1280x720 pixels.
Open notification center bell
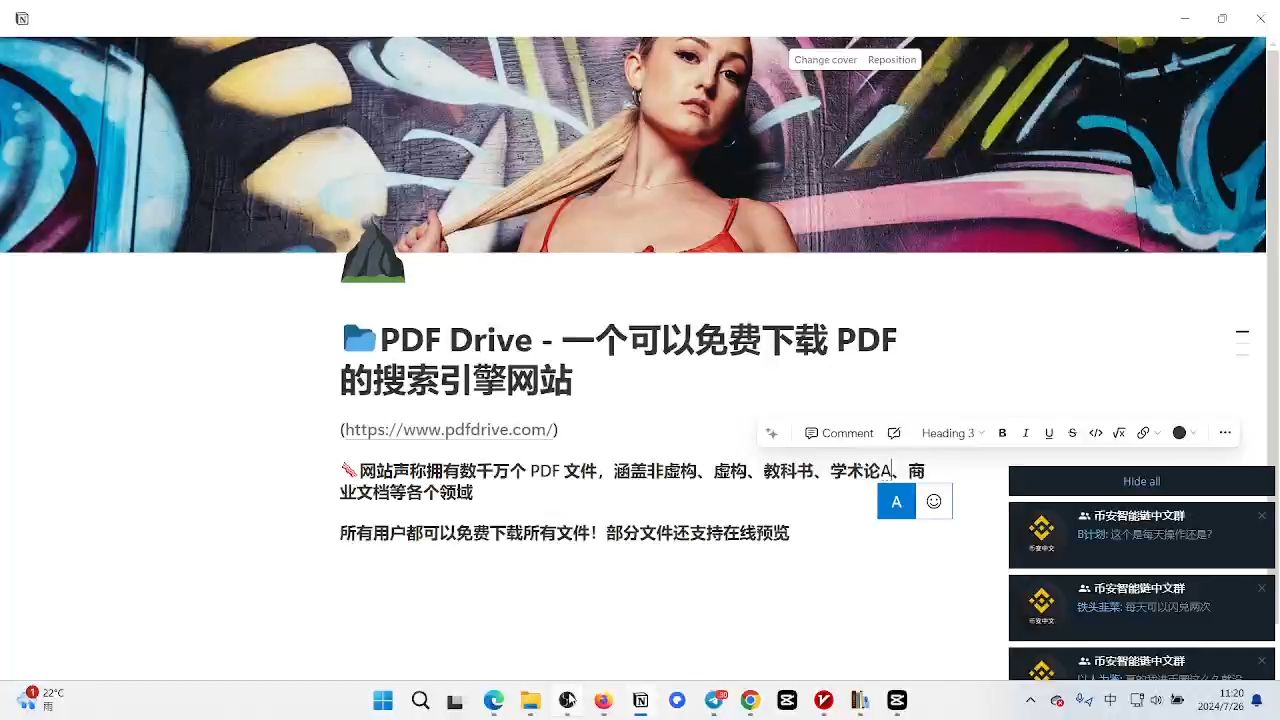tap(1258, 700)
